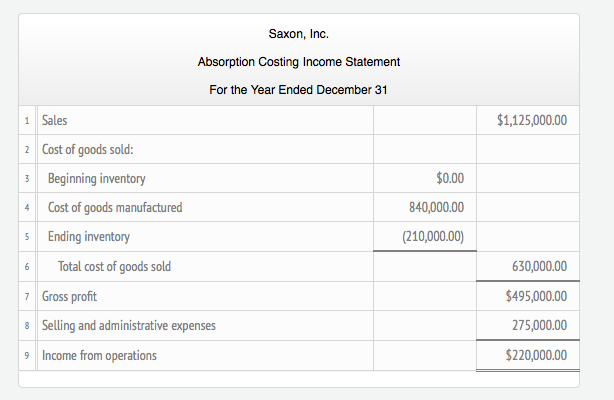Select the Income from operations label
The image size is (614, 400).
[100, 355]
